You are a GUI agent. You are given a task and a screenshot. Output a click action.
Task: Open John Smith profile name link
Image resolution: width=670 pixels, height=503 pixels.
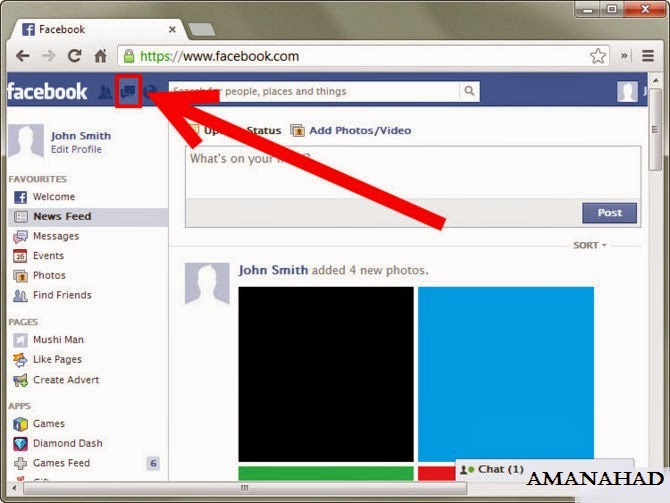81,136
